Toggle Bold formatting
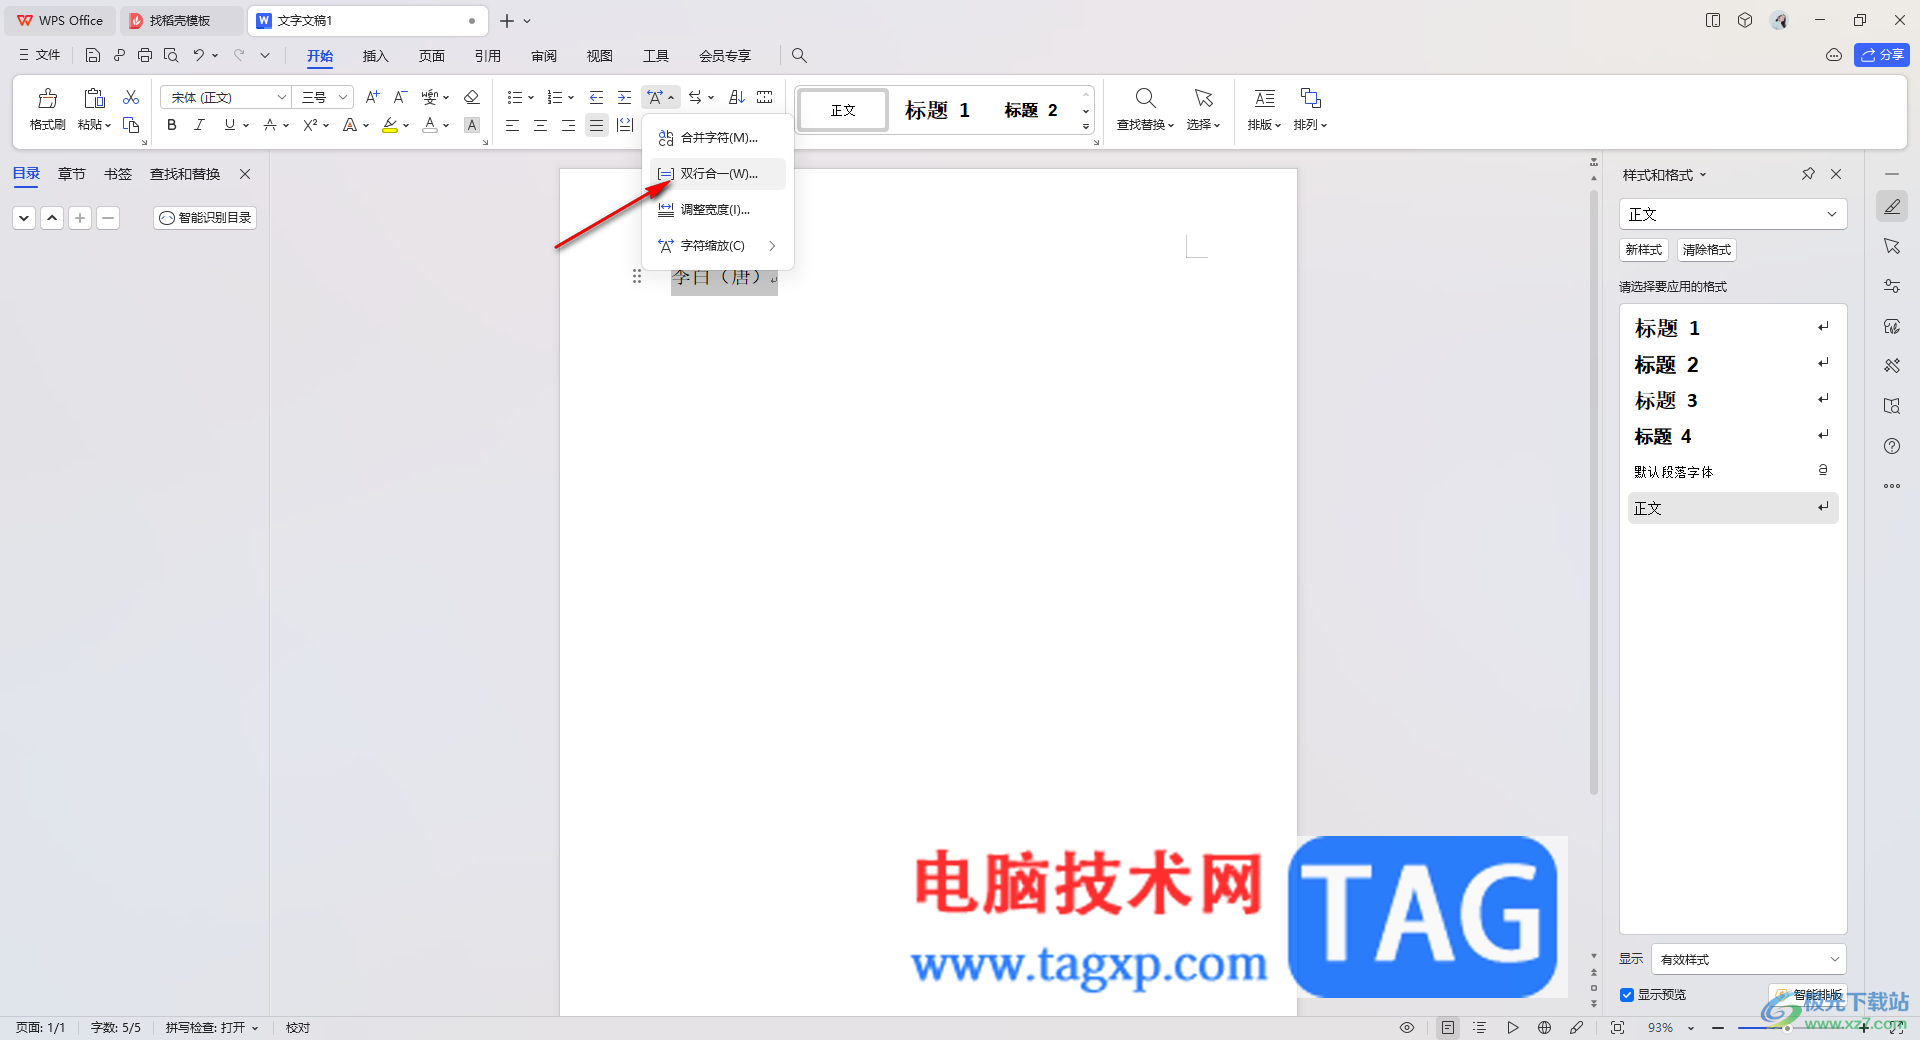Image resolution: width=1920 pixels, height=1040 pixels. click(x=172, y=125)
